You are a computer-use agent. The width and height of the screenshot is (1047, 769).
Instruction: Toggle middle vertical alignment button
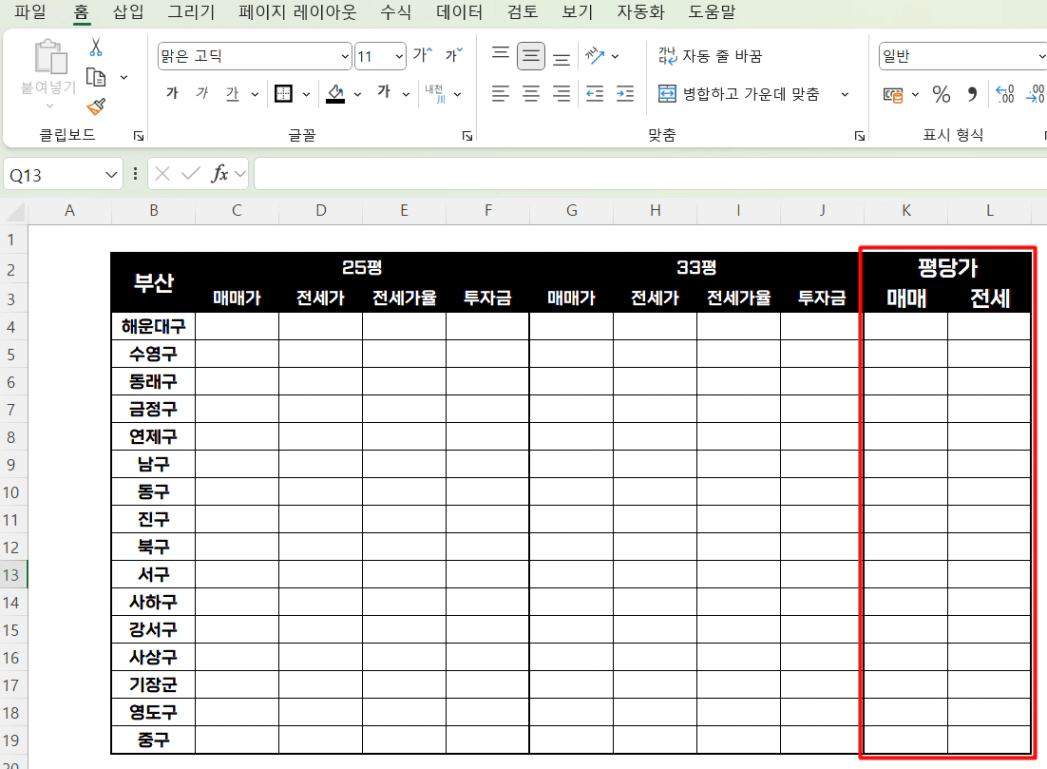[531, 56]
